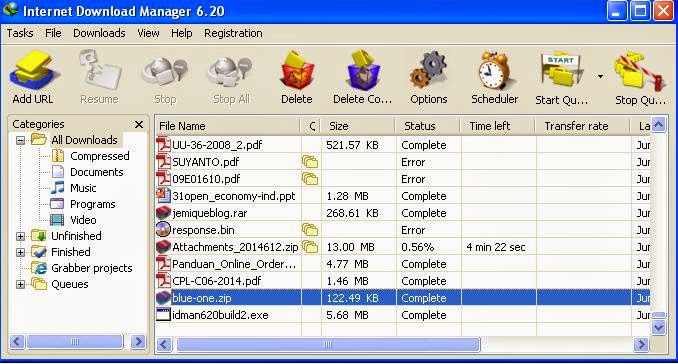
Task: Open the Downloads menu
Action: point(99,33)
